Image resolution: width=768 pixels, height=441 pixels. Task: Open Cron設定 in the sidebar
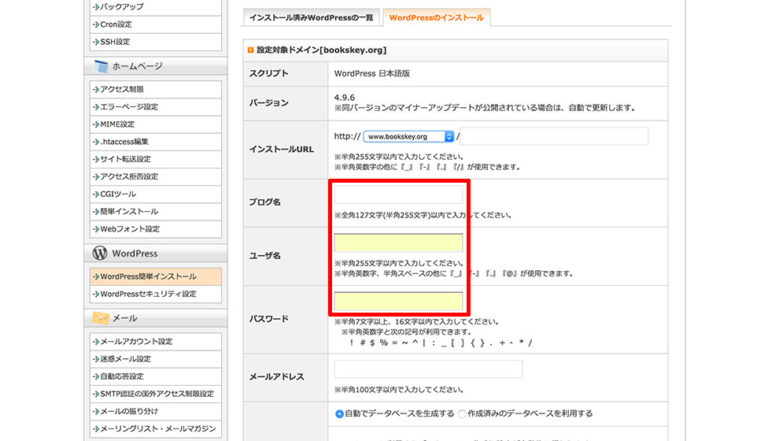116,24
